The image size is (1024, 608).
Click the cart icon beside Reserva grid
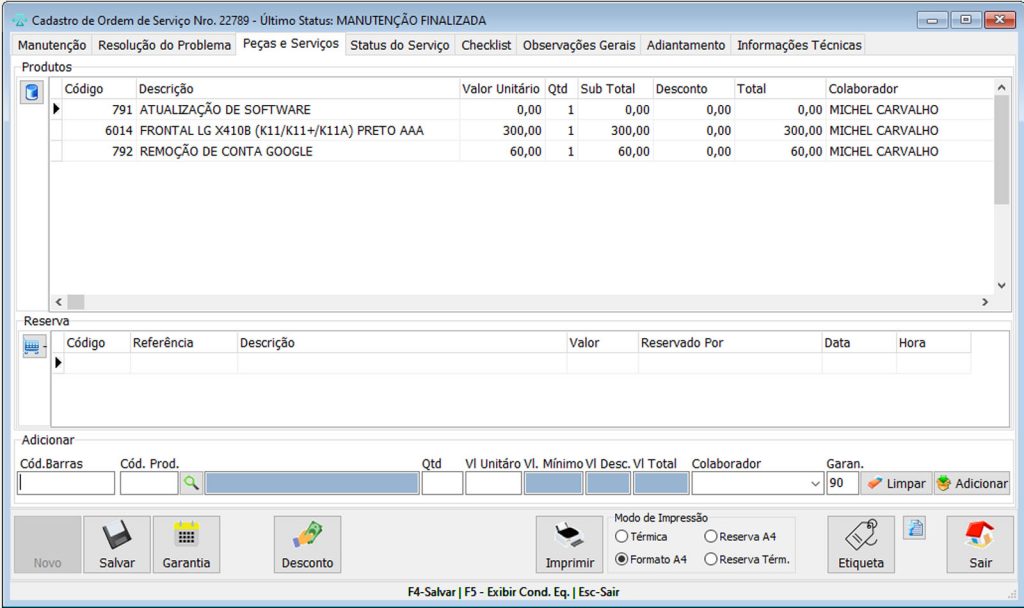pyautogui.click(x=32, y=346)
